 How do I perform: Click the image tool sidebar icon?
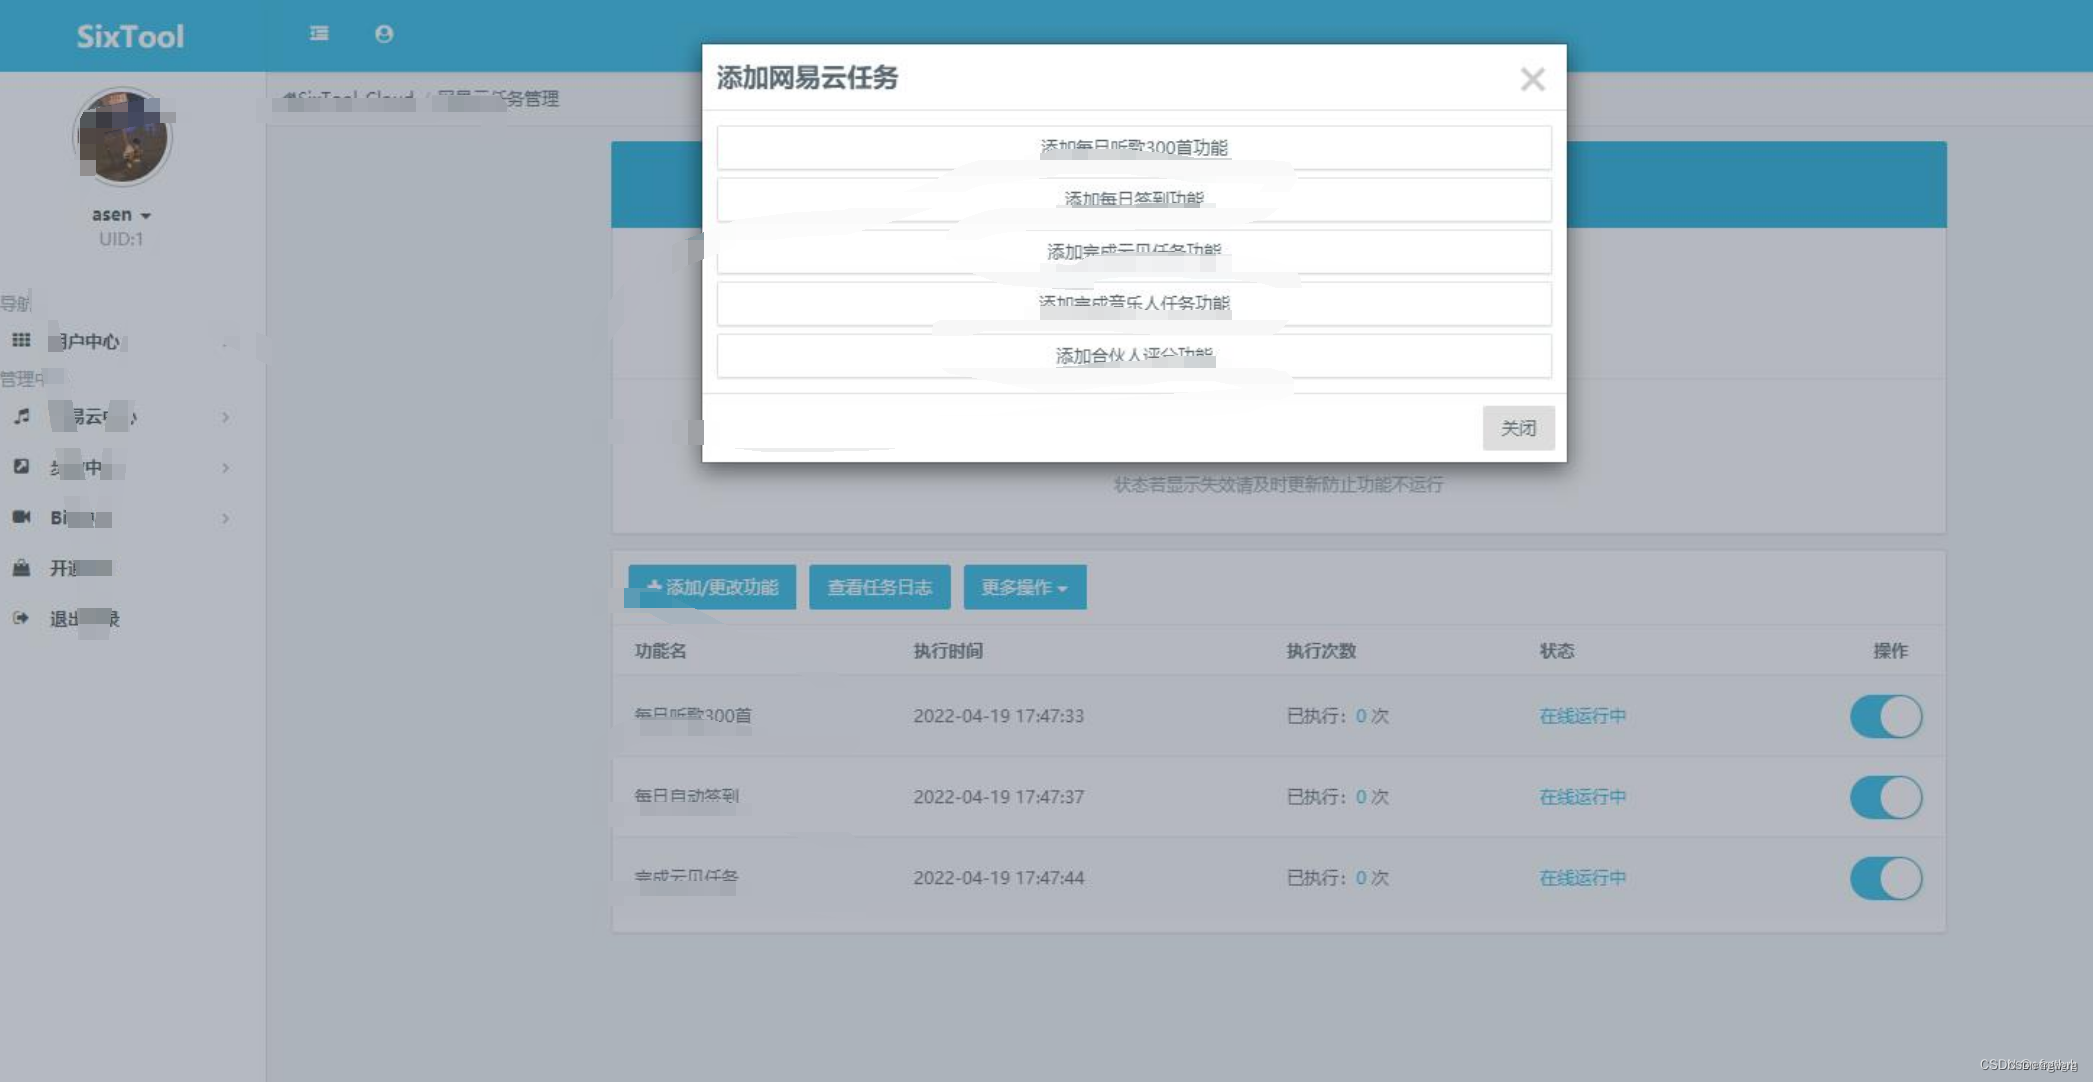click(21, 467)
